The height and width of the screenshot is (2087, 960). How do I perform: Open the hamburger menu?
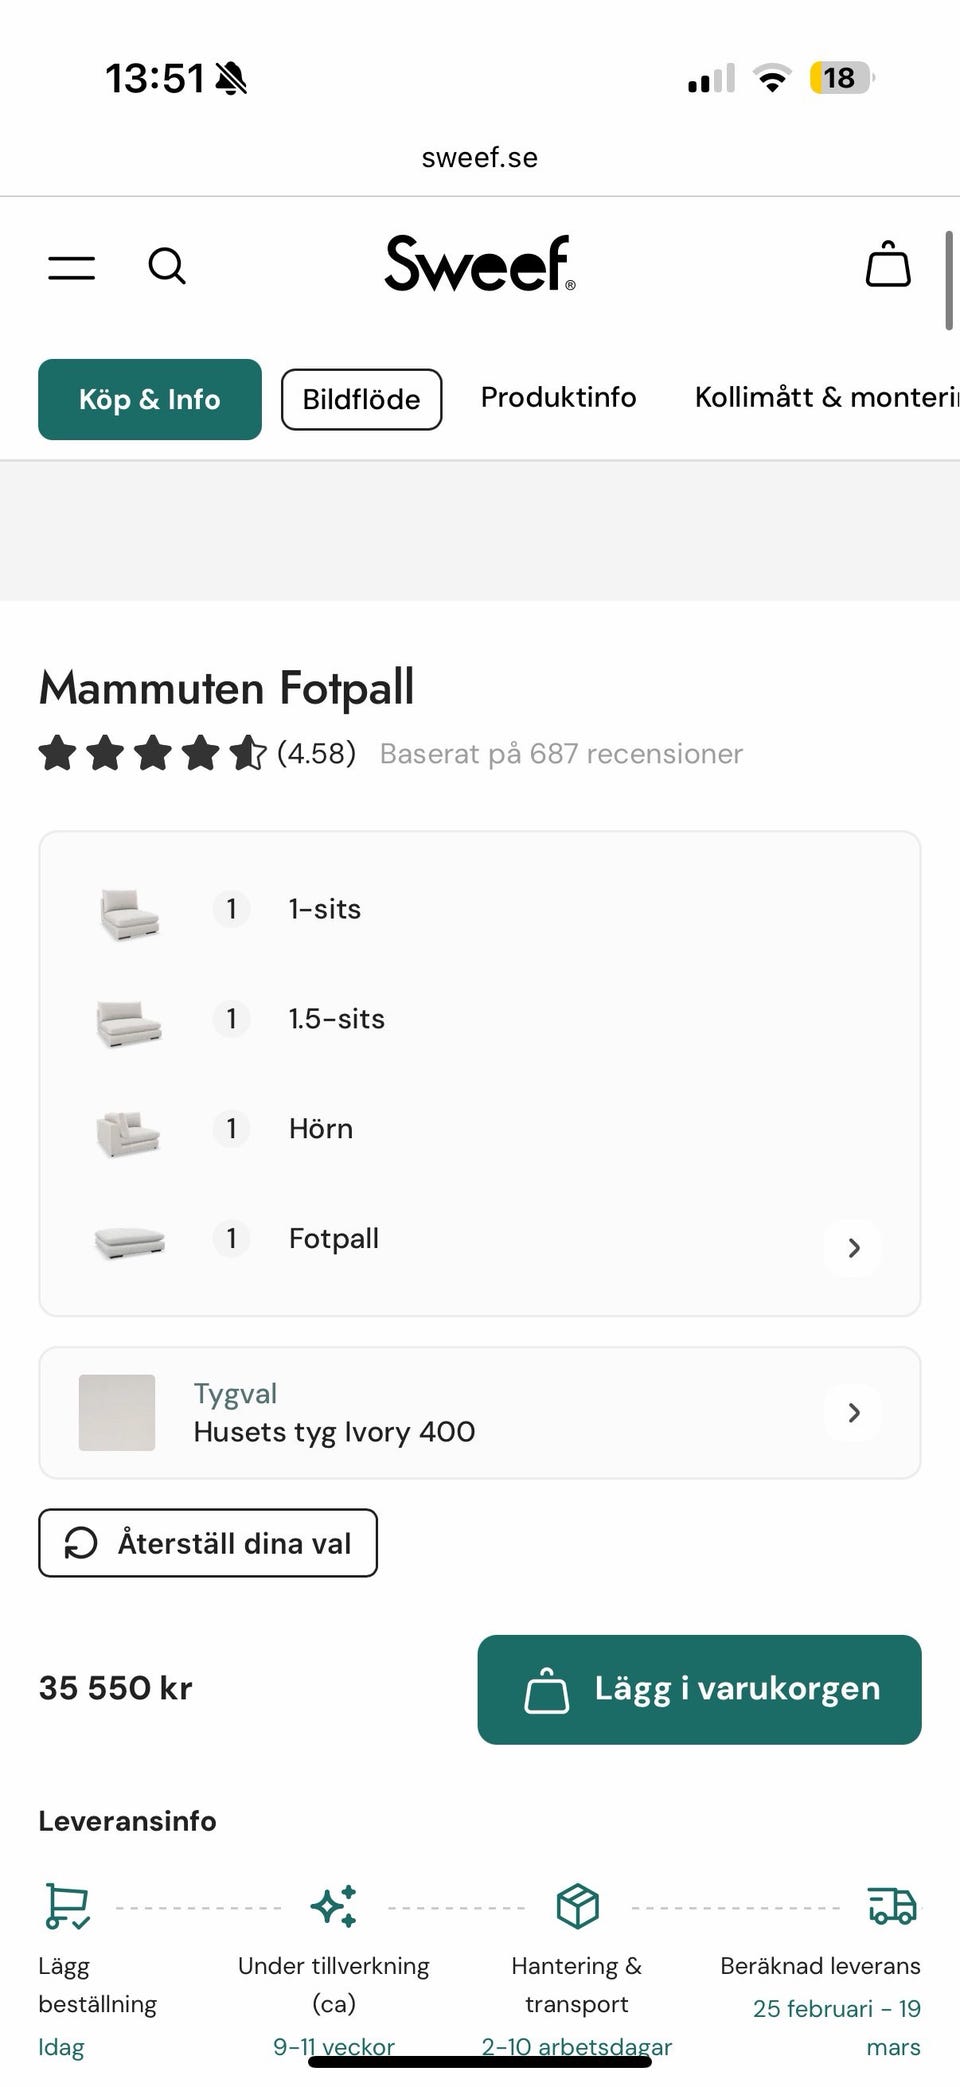(71, 267)
